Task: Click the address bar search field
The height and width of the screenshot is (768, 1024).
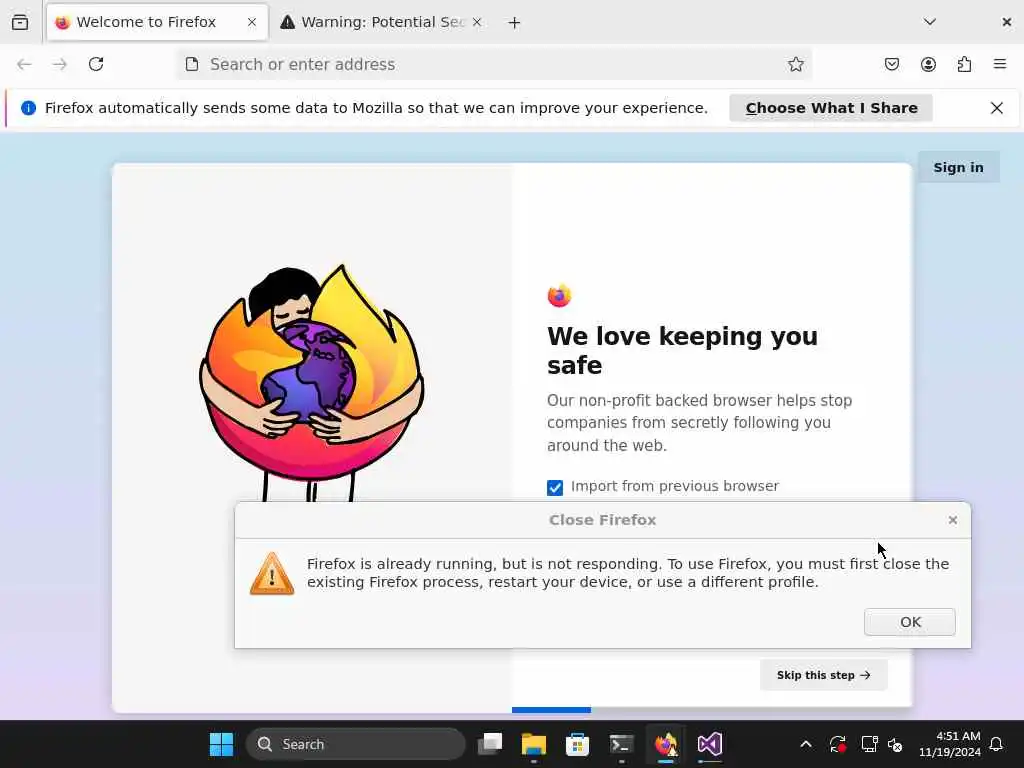Action: click(x=494, y=64)
